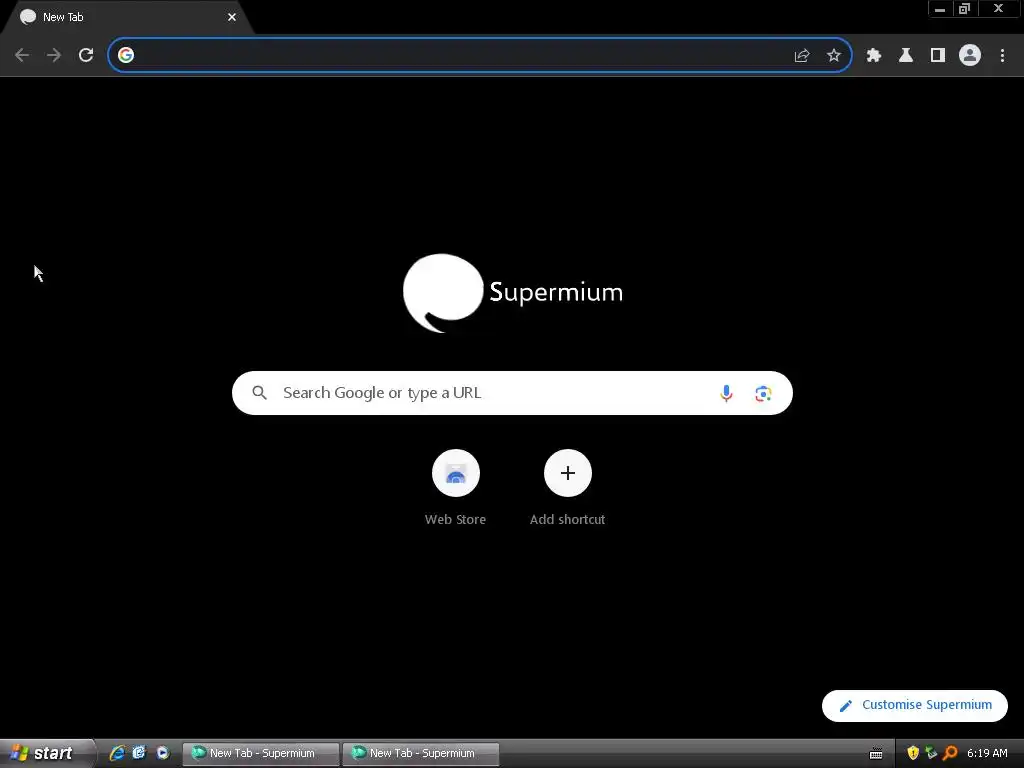Click the Supermium logo on the page
The height and width of the screenshot is (768, 1024).
[x=513, y=293]
